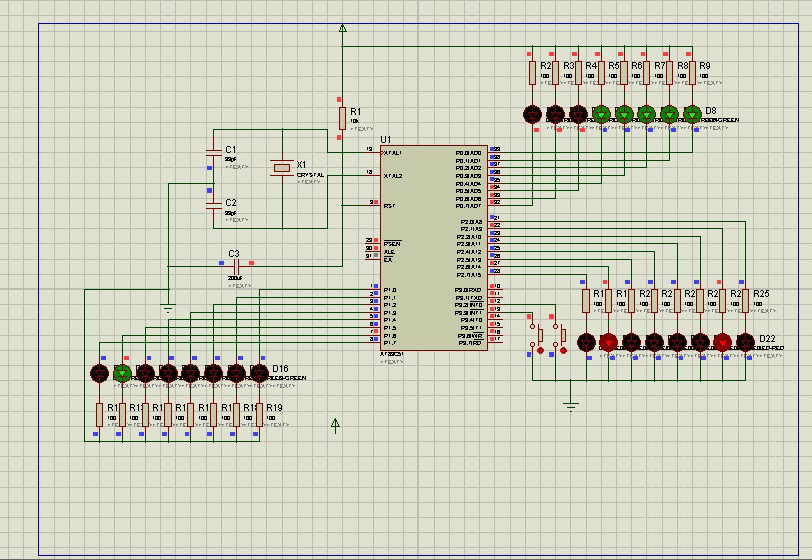The width and height of the screenshot is (812, 560).
Task: Select the R25 resistor symbol
Action: pyautogui.click(x=745, y=300)
